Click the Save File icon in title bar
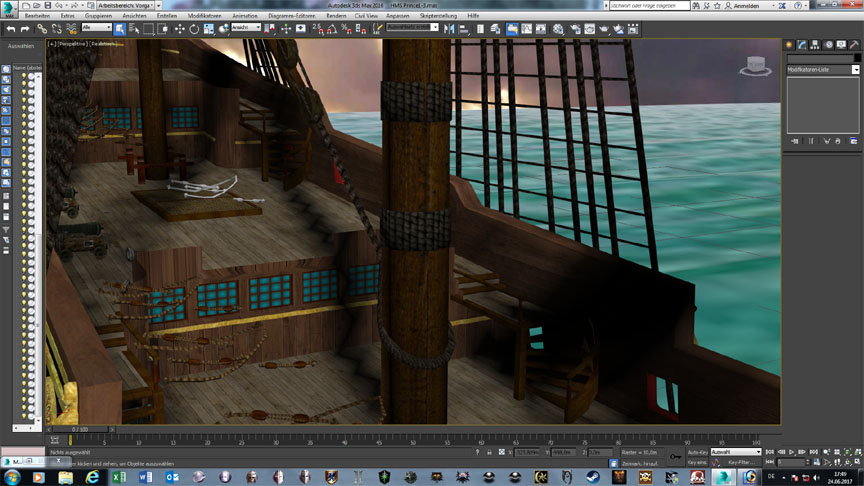Viewport: 864px width, 486px height. [x=47, y=5]
